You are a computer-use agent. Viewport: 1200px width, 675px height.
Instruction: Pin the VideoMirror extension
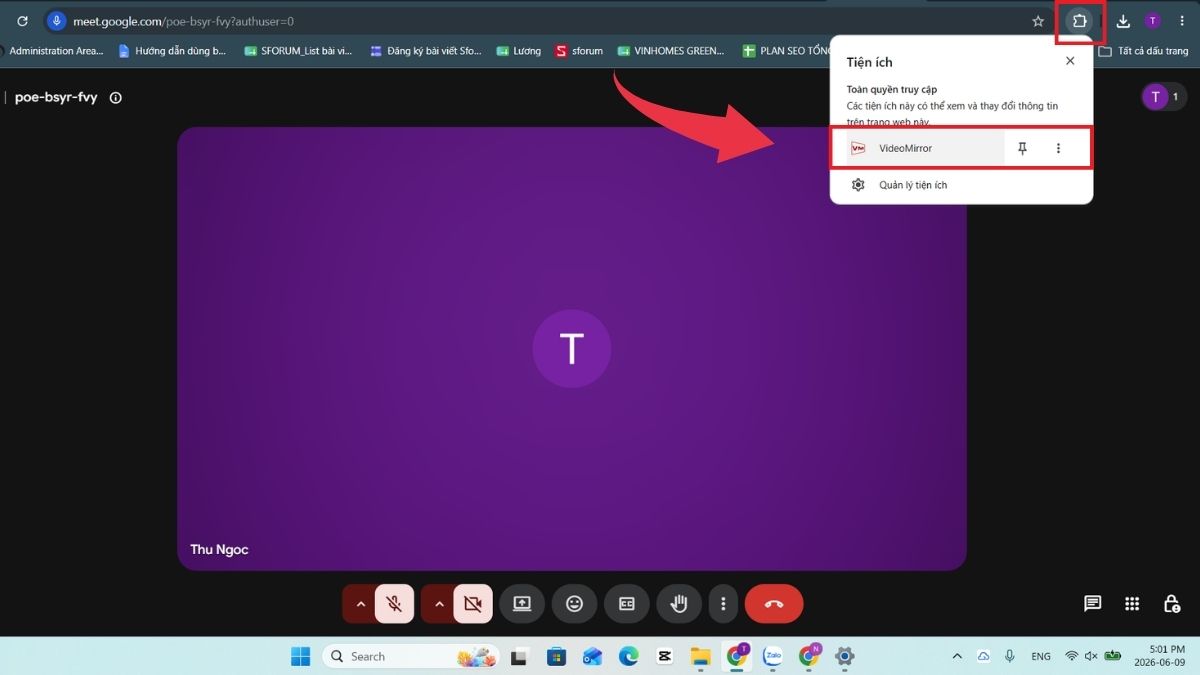coord(1022,148)
